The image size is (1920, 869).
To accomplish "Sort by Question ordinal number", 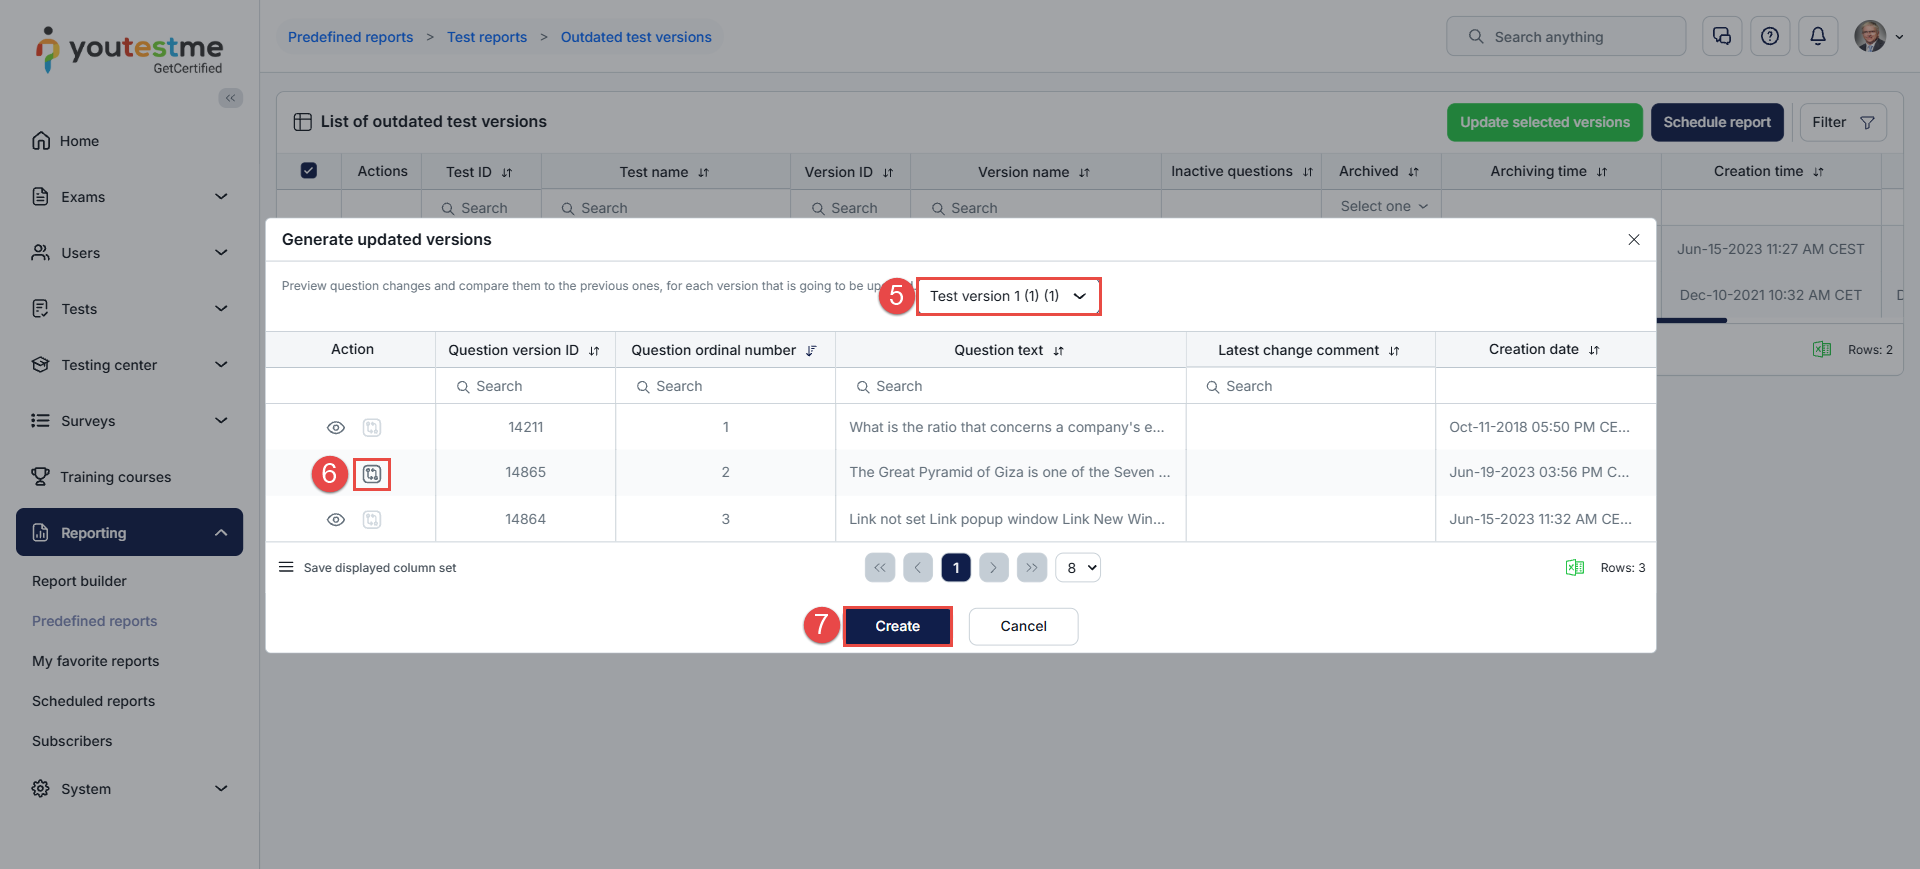I will (x=811, y=351).
